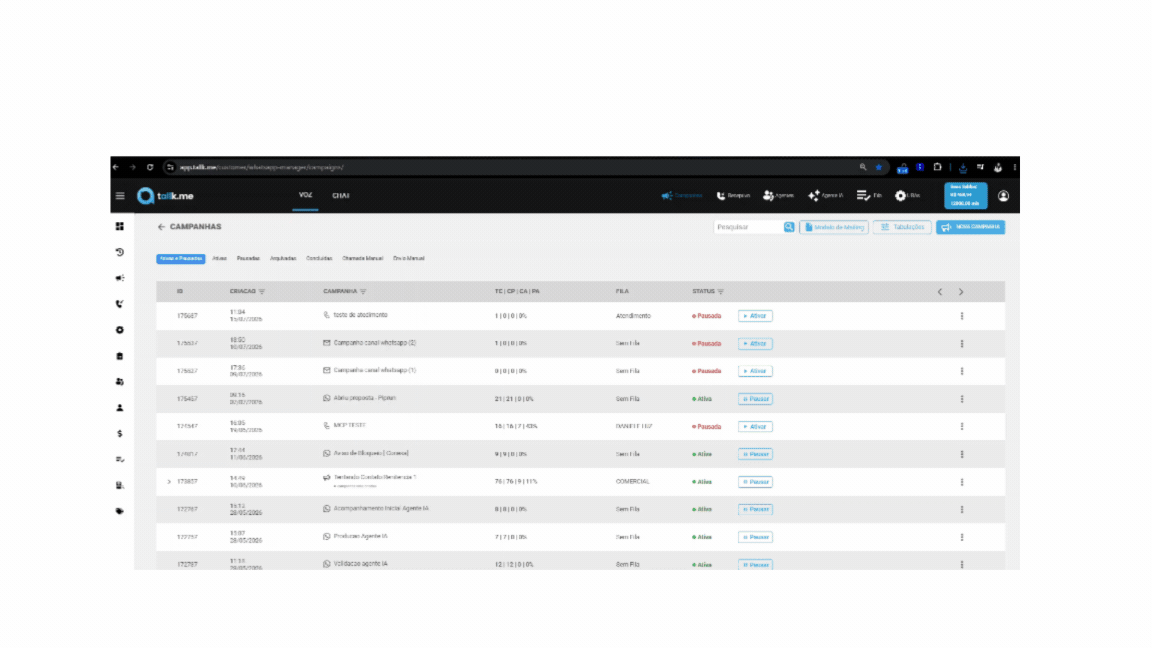Open Agente IA sparkle icon in top bar
This screenshot has height=648, width=1152.
click(x=813, y=195)
